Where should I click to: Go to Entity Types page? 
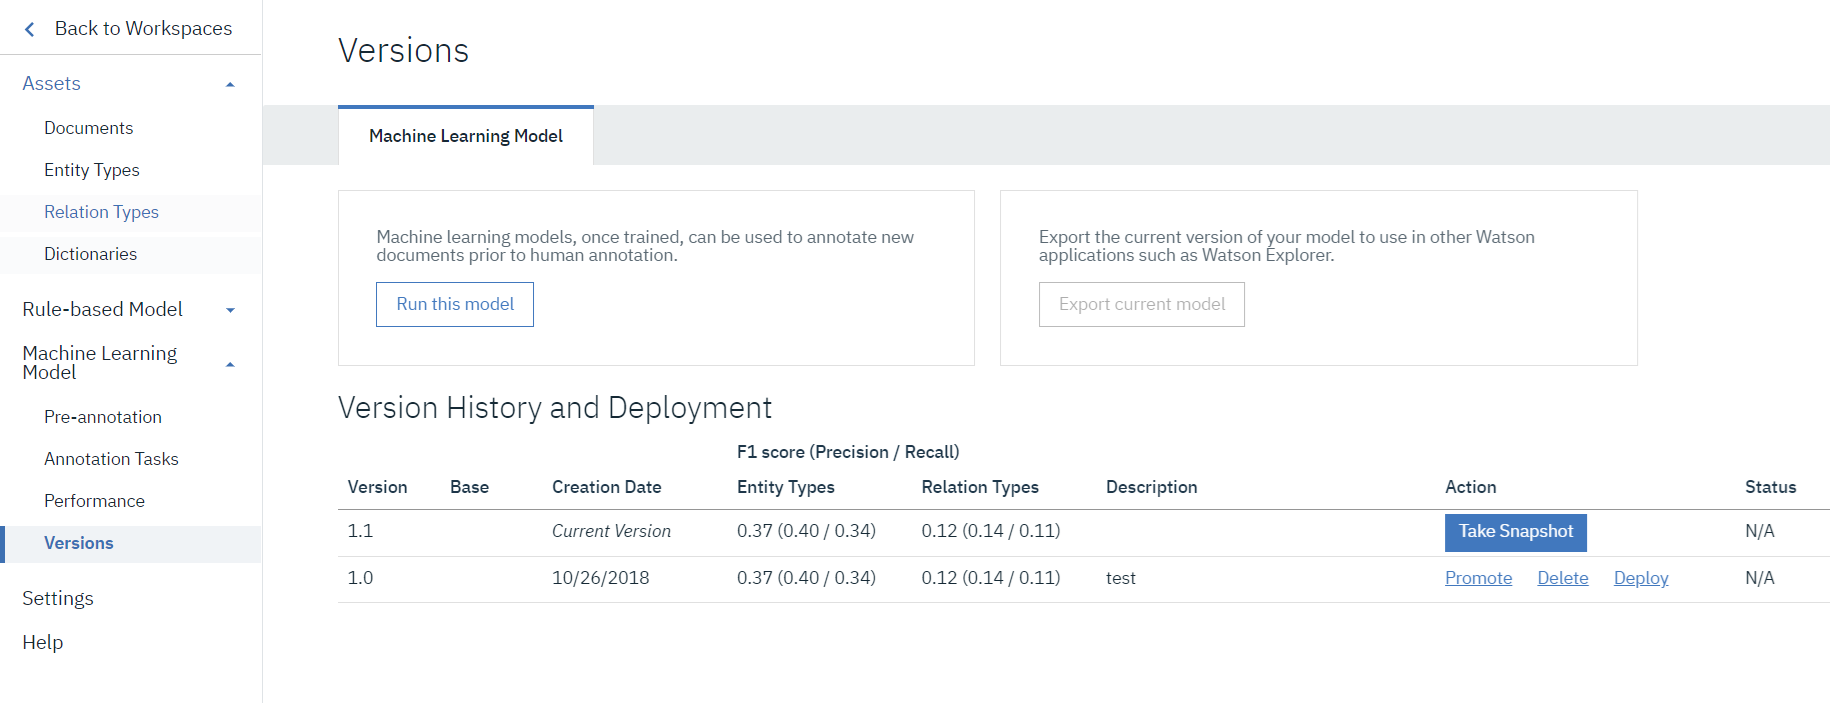coord(91,170)
